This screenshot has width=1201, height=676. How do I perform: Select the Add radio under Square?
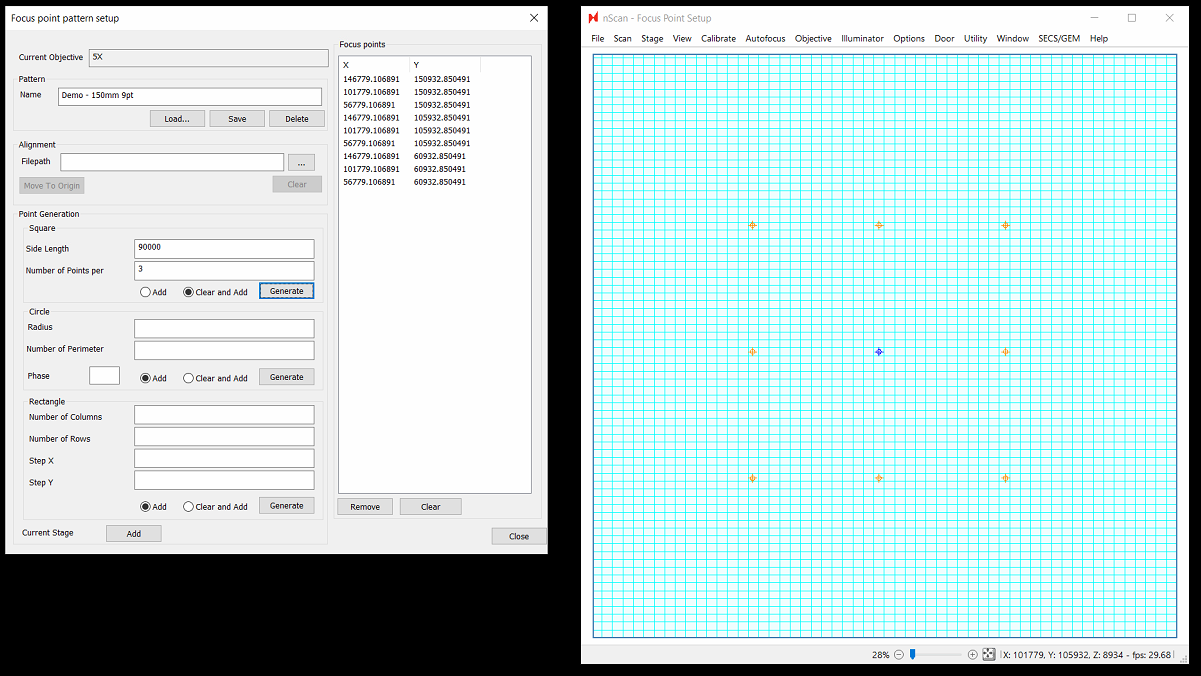[146, 292]
